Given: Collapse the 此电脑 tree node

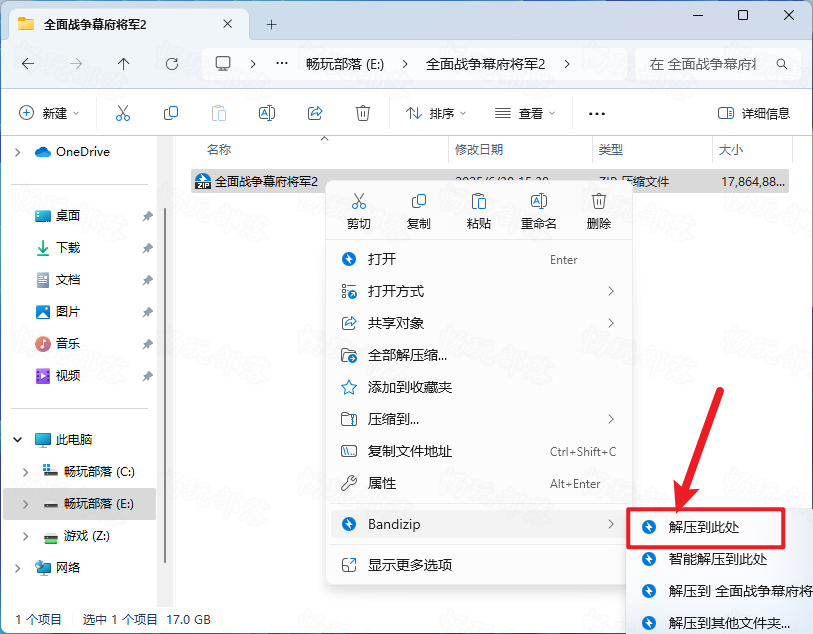Looking at the screenshot, I should 18,440.
